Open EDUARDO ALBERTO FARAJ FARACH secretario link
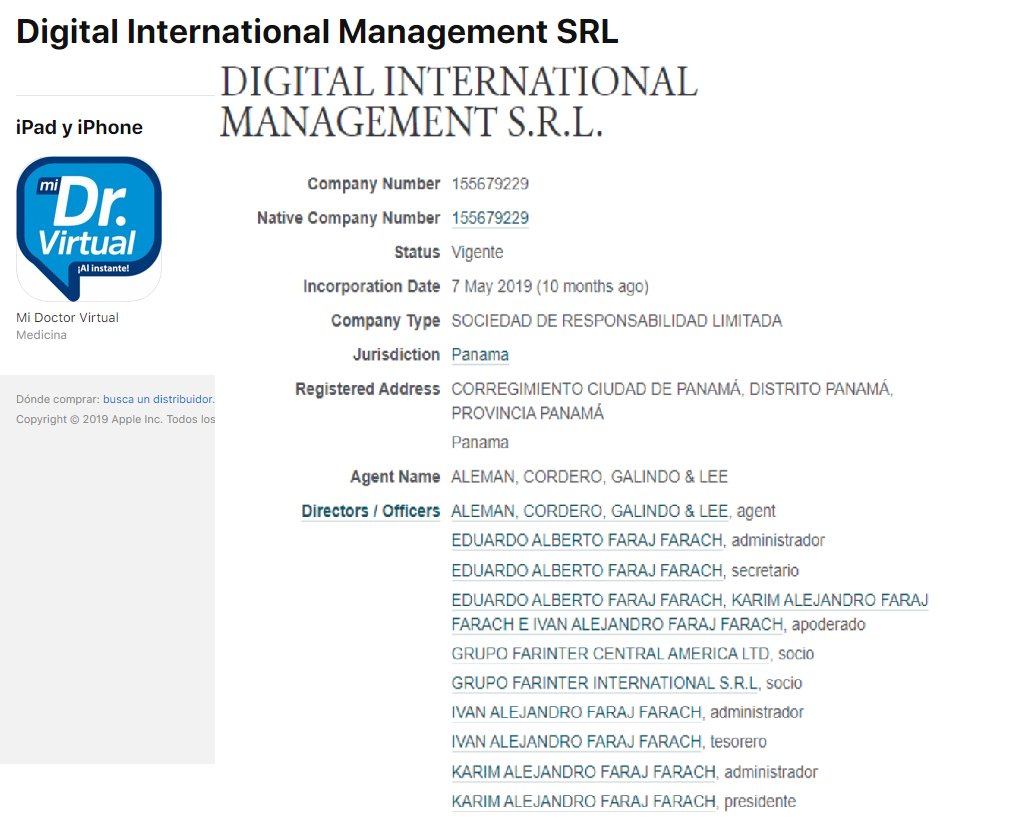 pyautogui.click(x=587, y=571)
